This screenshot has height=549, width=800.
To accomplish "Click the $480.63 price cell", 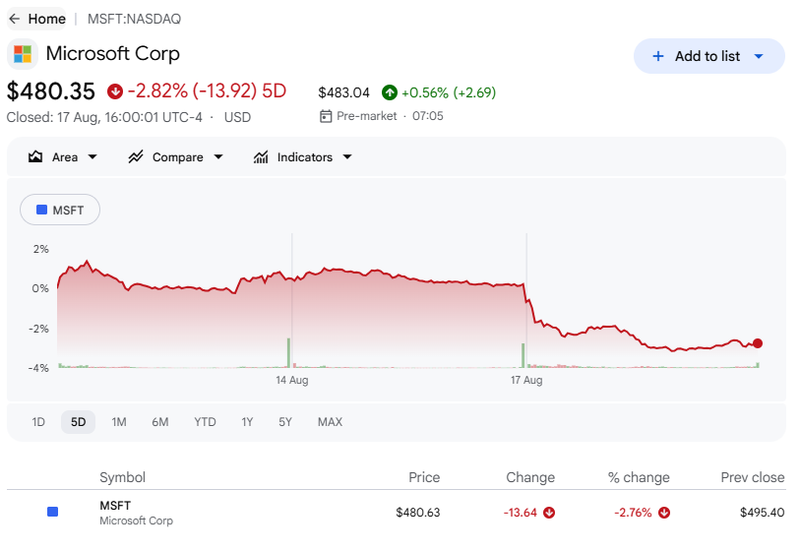I will click(418, 513).
